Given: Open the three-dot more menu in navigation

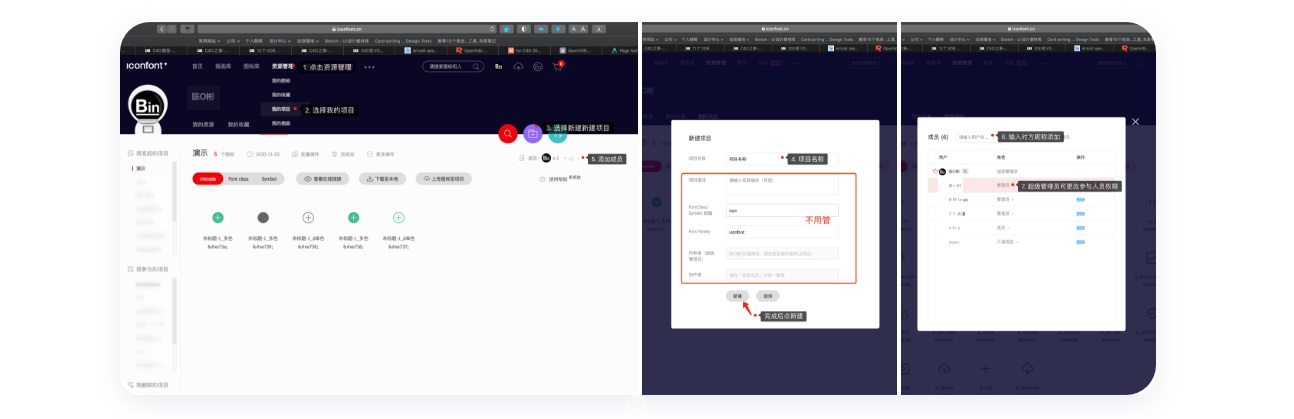Looking at the screenshot, I should [x=369, y=67].
